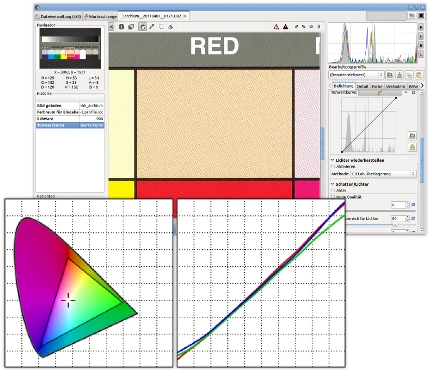This screenshot has width=430, height=372.
Task: Collapse the Lichter wiederherstellen section
Action: (x=333, y=160)
